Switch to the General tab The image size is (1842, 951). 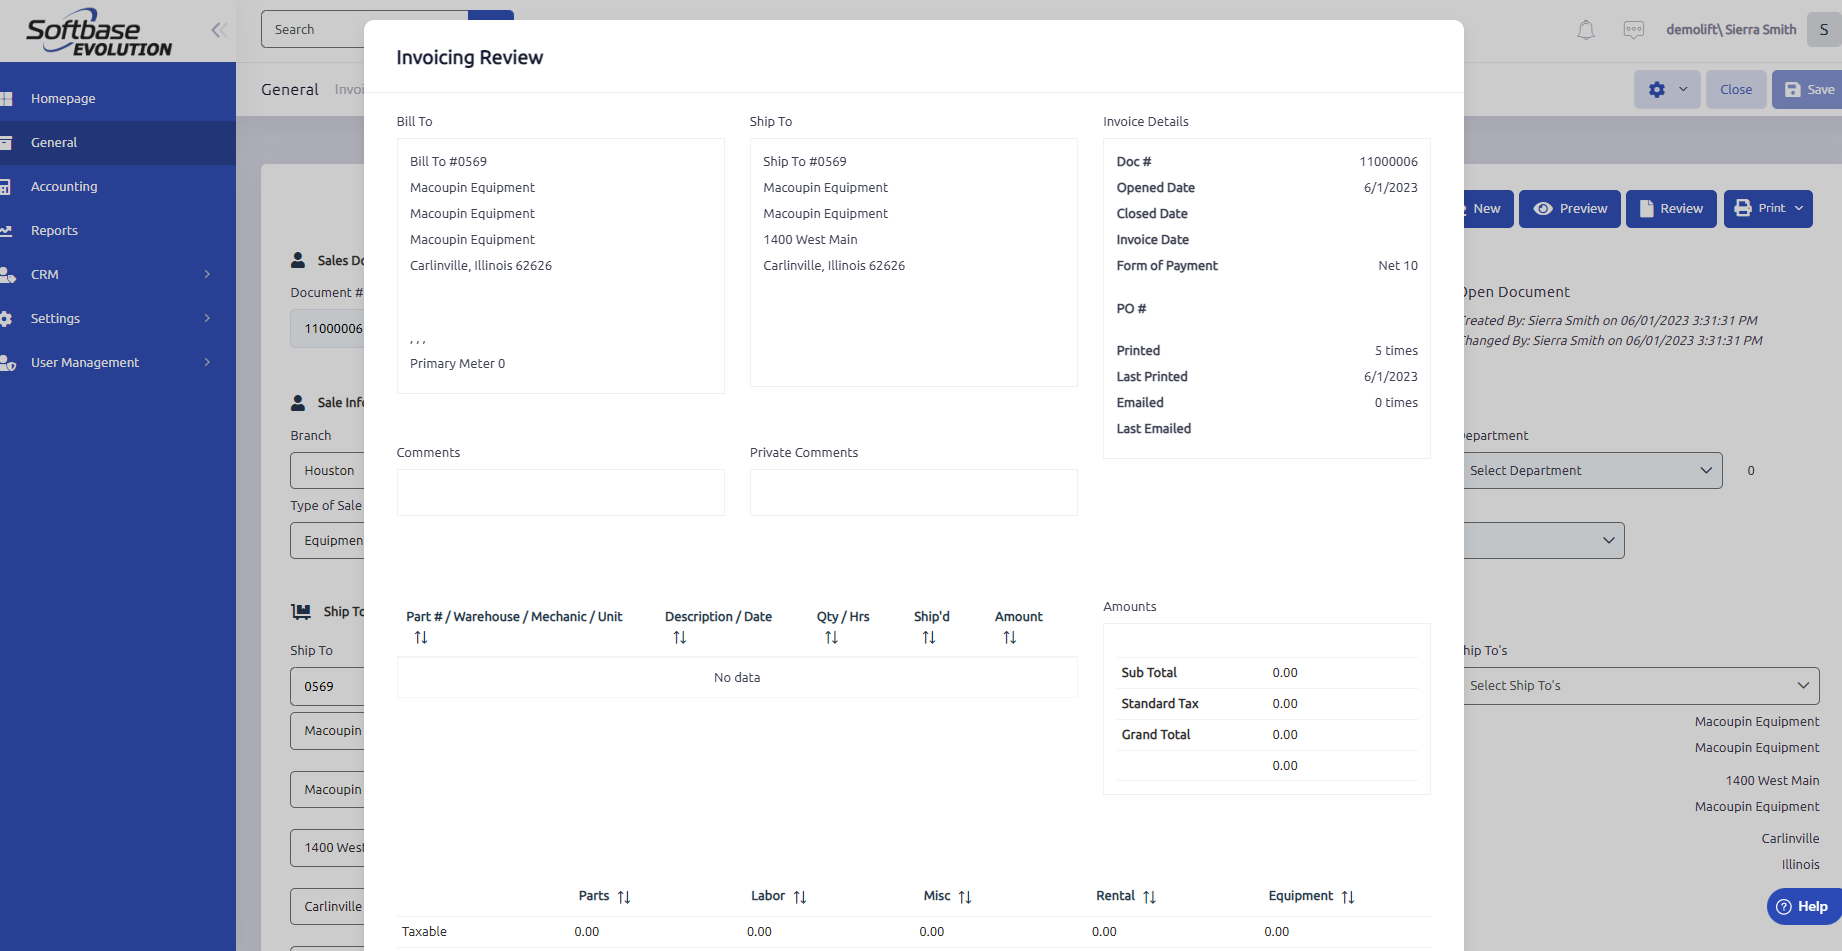point(289,89)
